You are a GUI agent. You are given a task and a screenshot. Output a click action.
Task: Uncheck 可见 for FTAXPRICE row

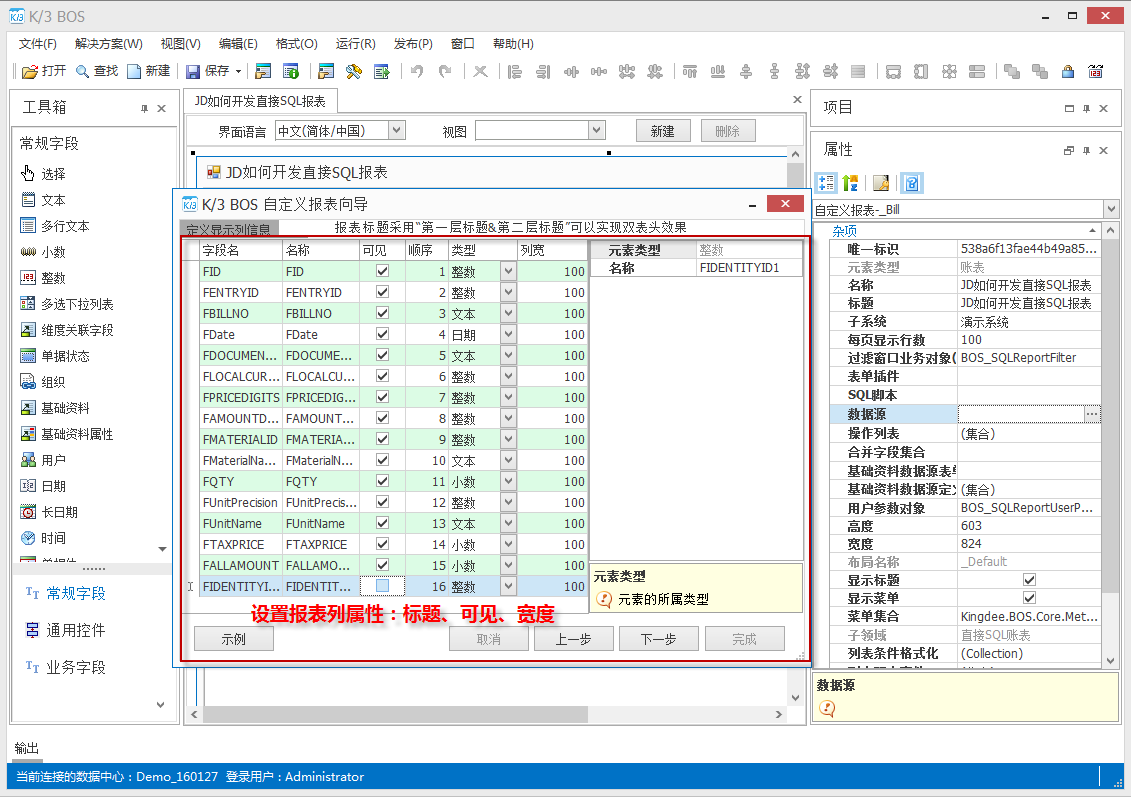click(x=382, y=543)
